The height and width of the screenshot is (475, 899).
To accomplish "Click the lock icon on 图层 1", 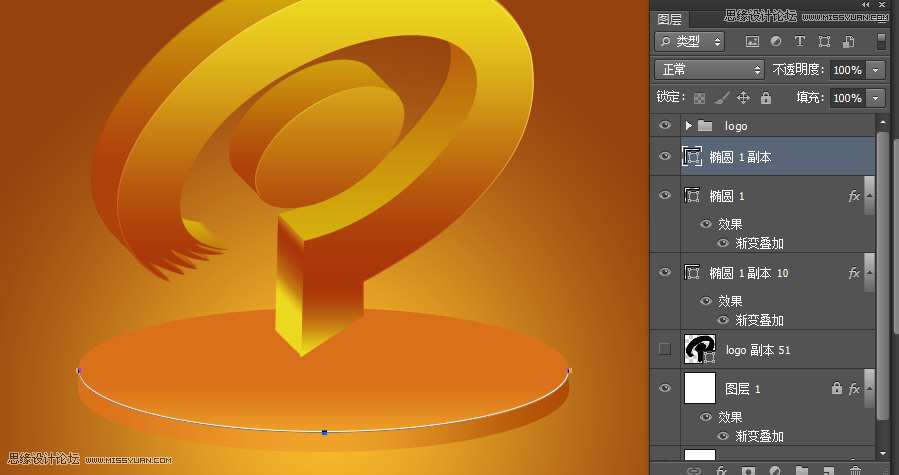I will (837, 388).
